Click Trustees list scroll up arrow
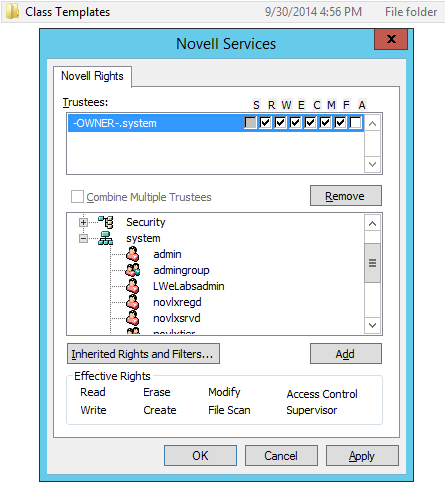The image size is (445, 483). (x=373, y=124)
